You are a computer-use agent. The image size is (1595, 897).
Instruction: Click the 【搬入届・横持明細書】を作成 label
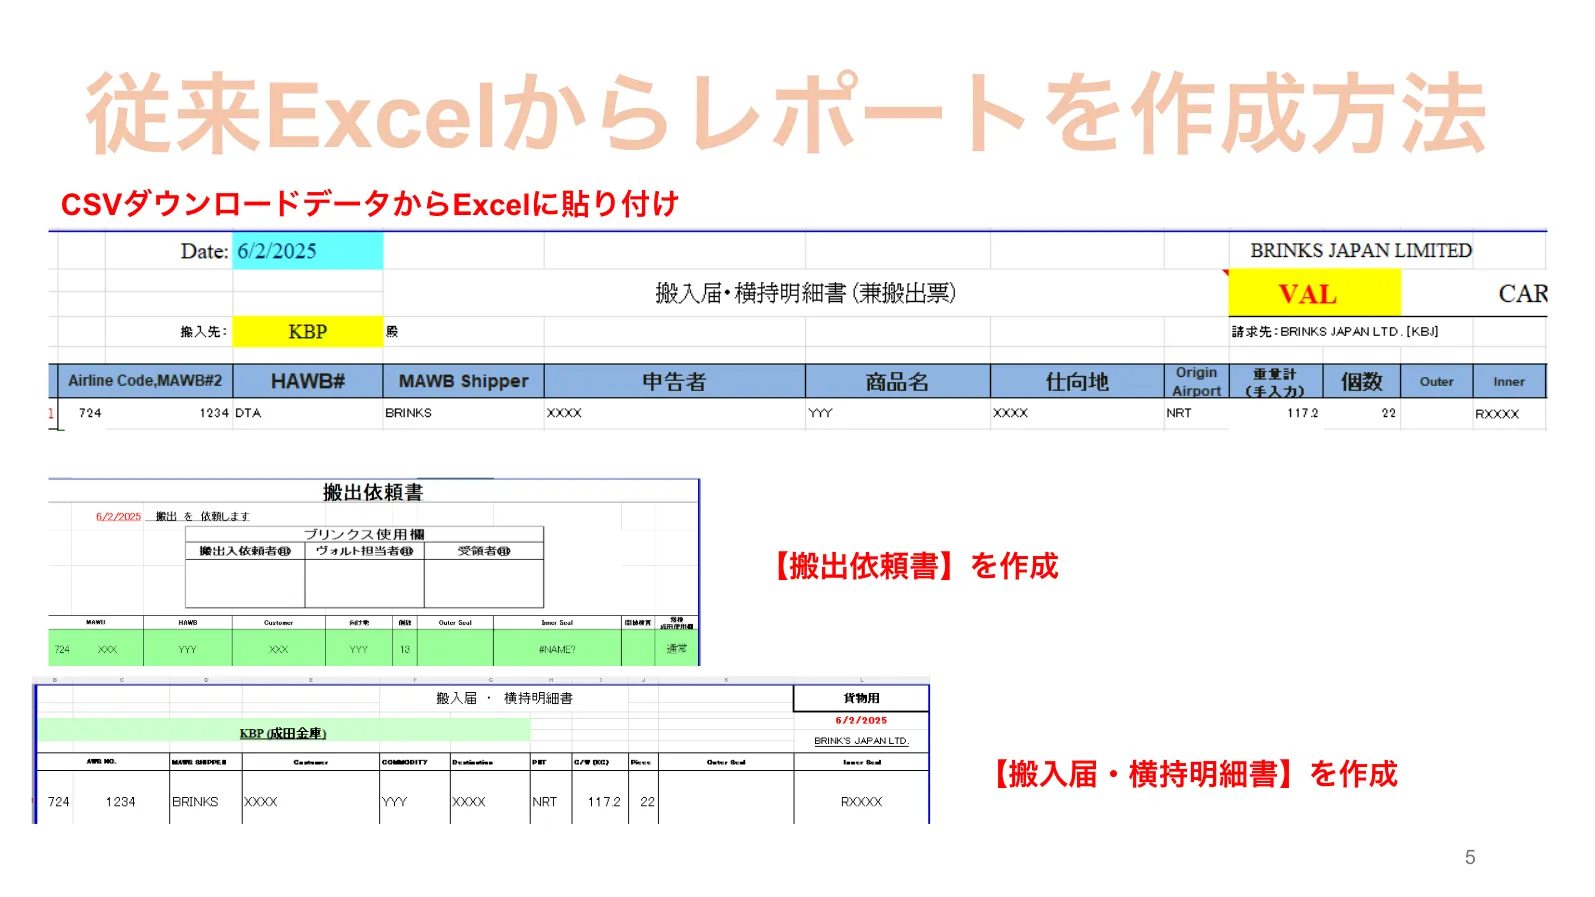[x=1193, y=774]
